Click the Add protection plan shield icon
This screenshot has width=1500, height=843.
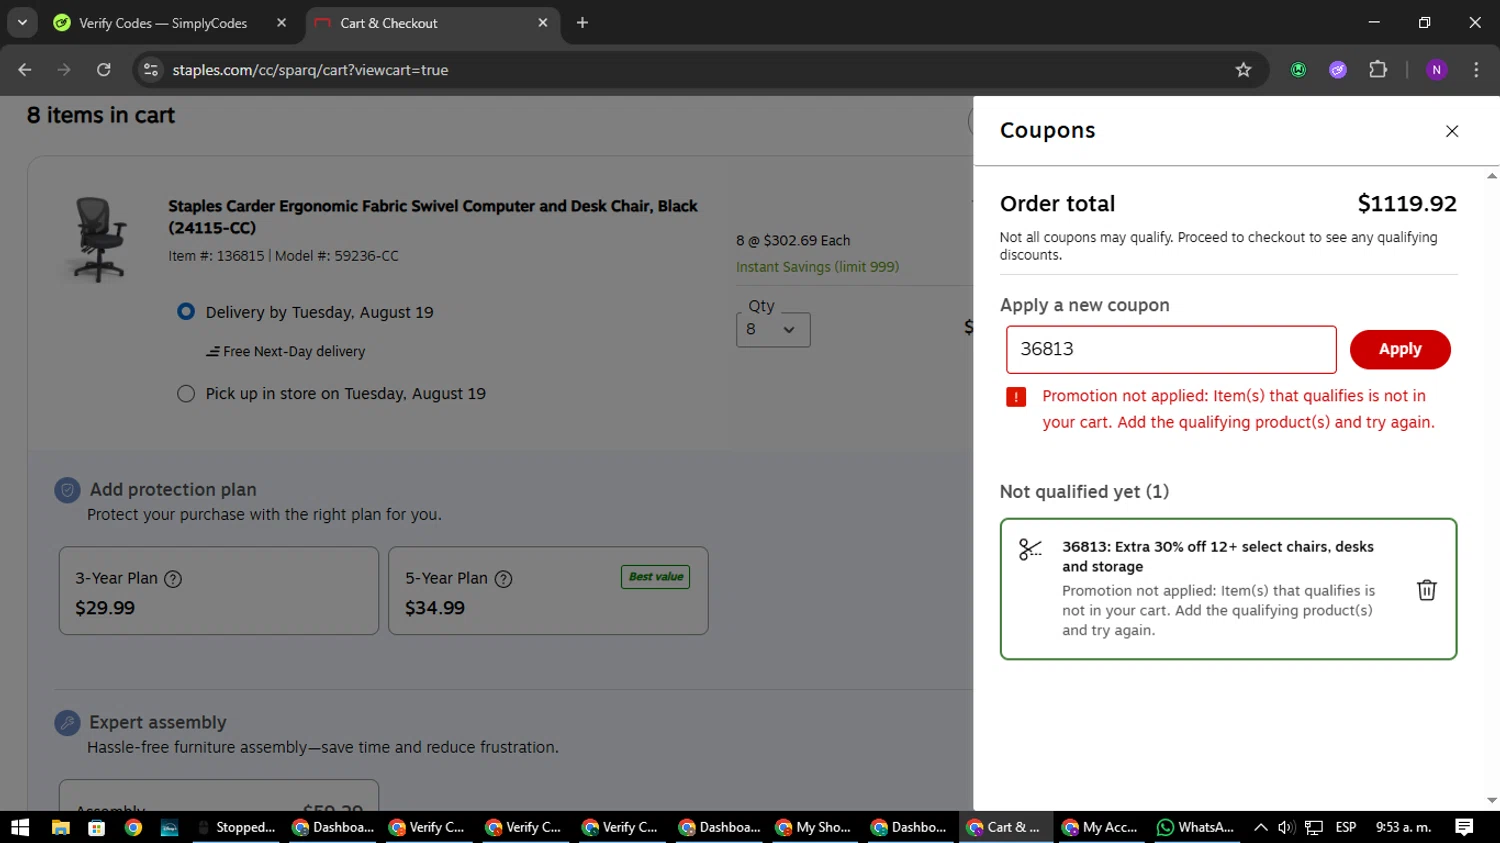[x=67, y=490]
